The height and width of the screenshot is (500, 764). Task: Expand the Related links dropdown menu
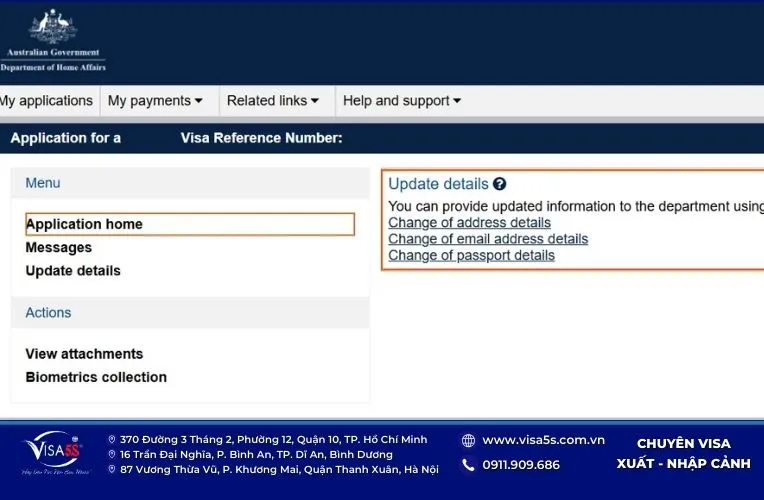click(x=273, y=100)
